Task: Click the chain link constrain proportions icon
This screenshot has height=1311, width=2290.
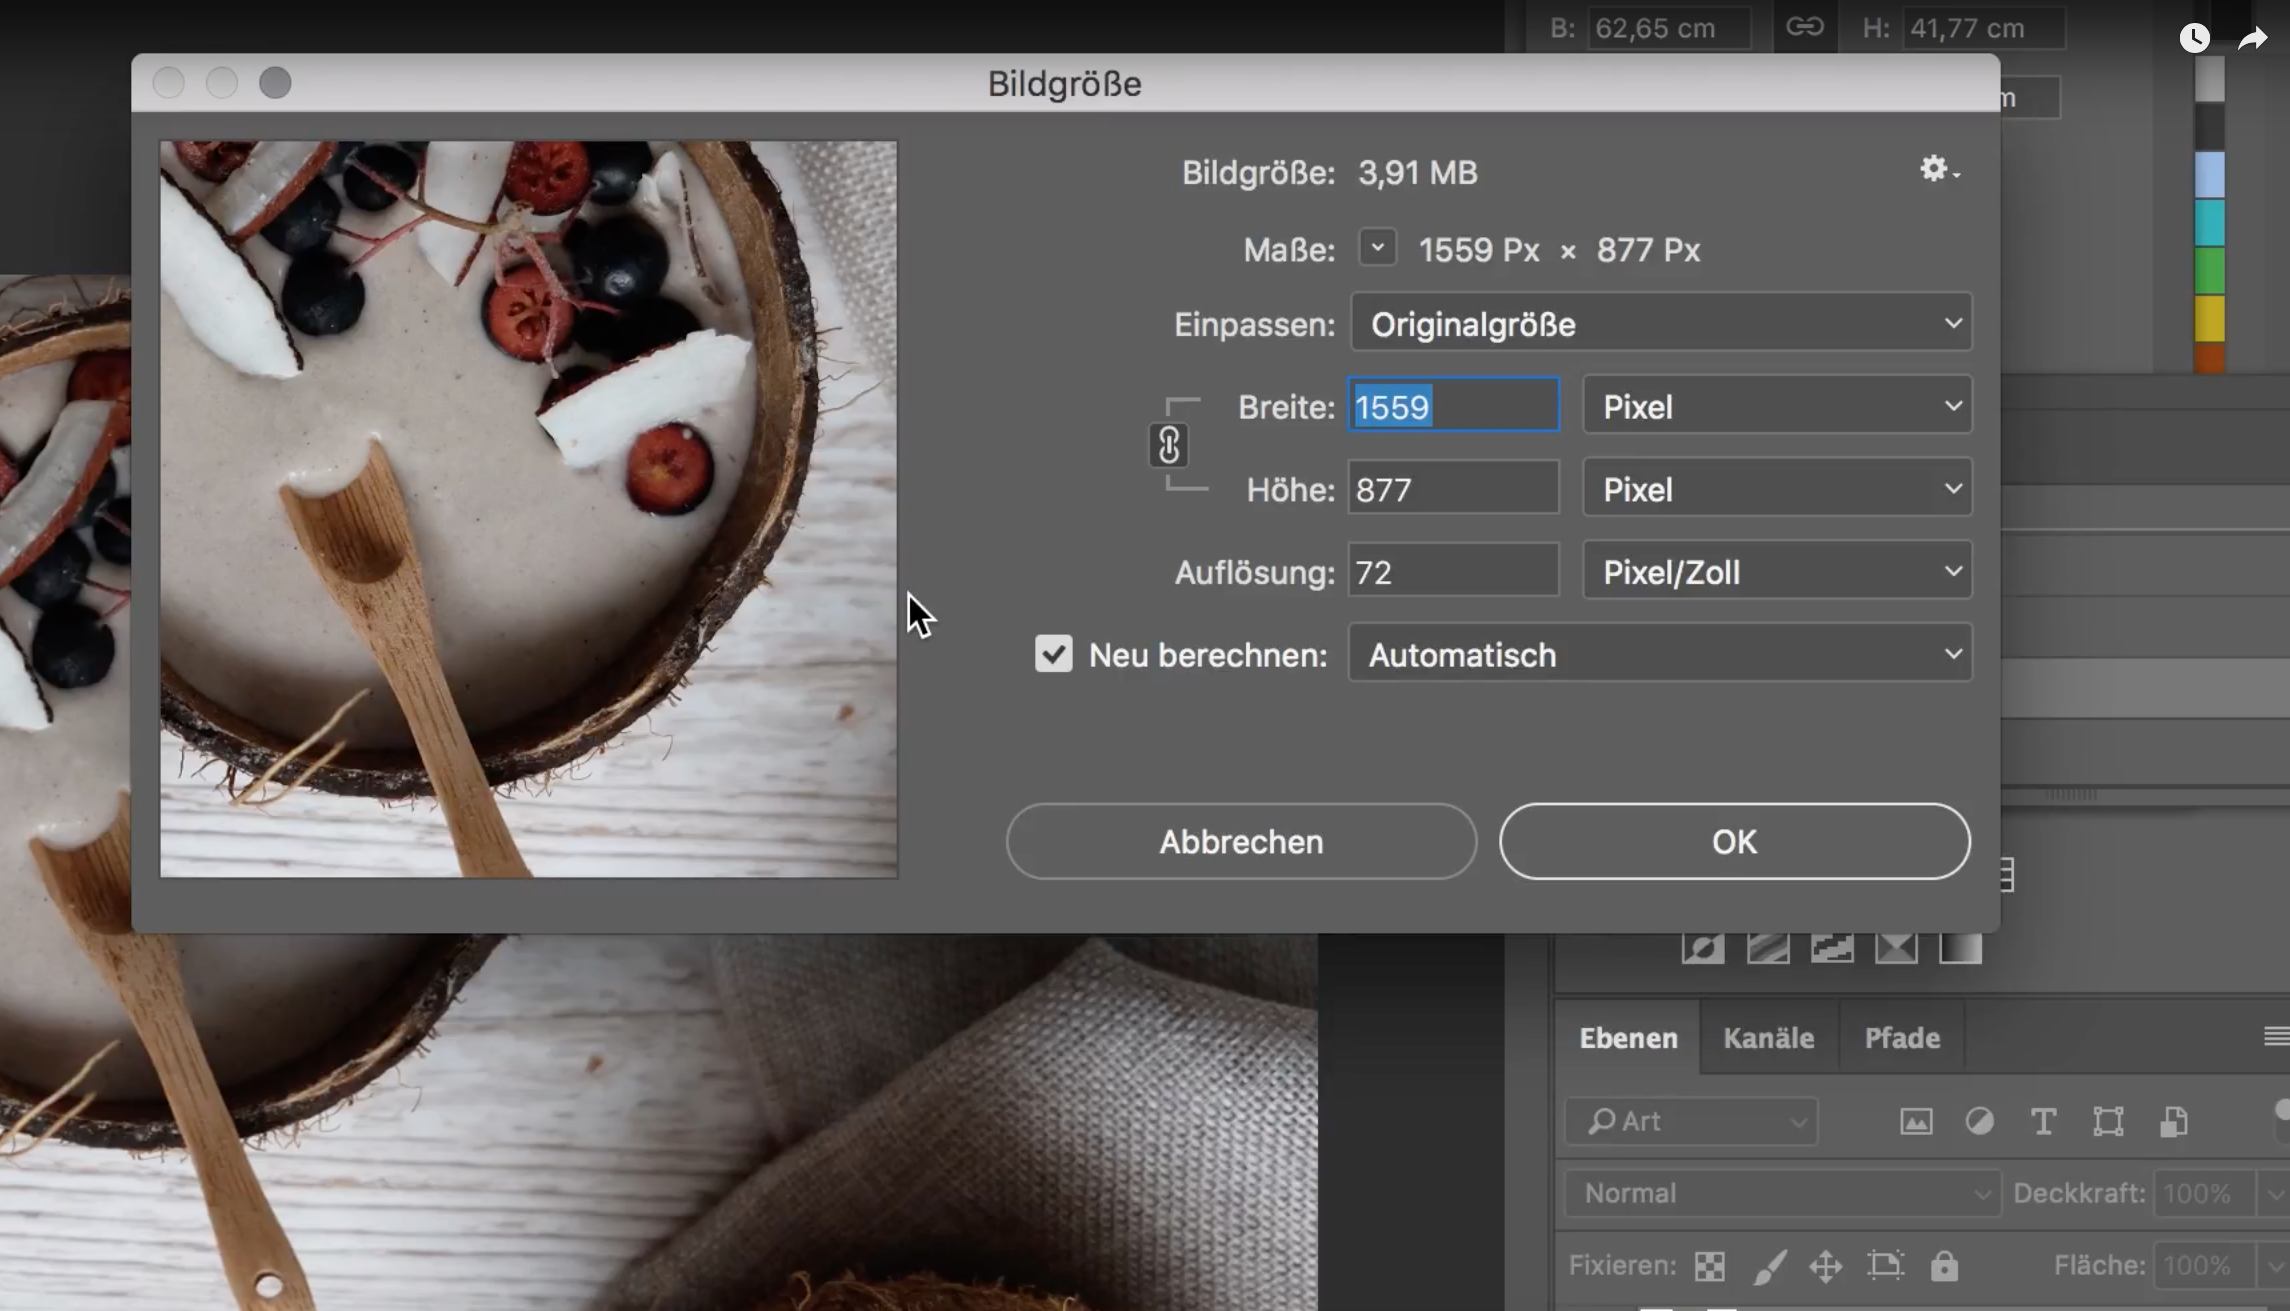Action: (x=1168, y=446)
